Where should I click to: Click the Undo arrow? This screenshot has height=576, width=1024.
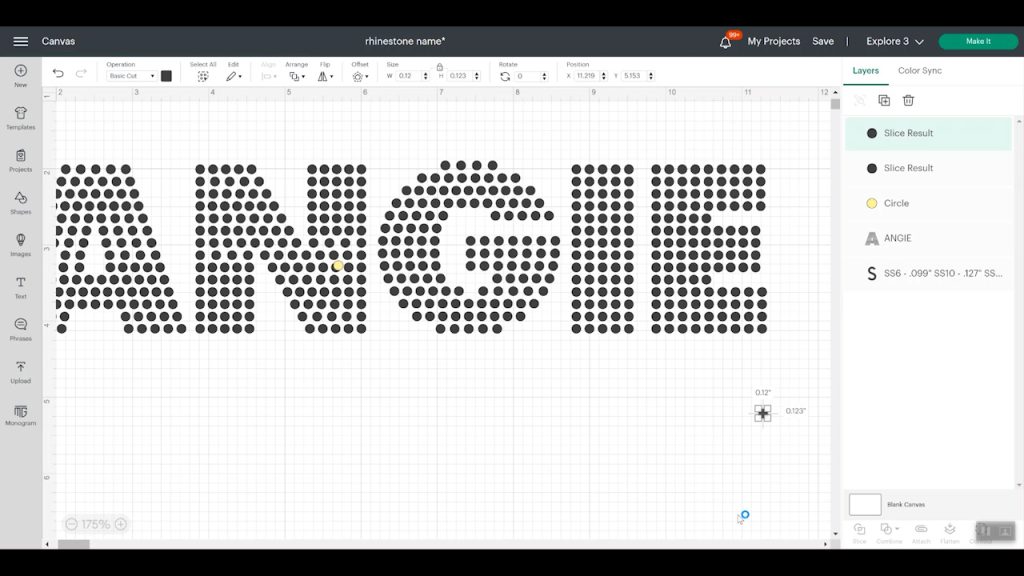pos(58,73)
